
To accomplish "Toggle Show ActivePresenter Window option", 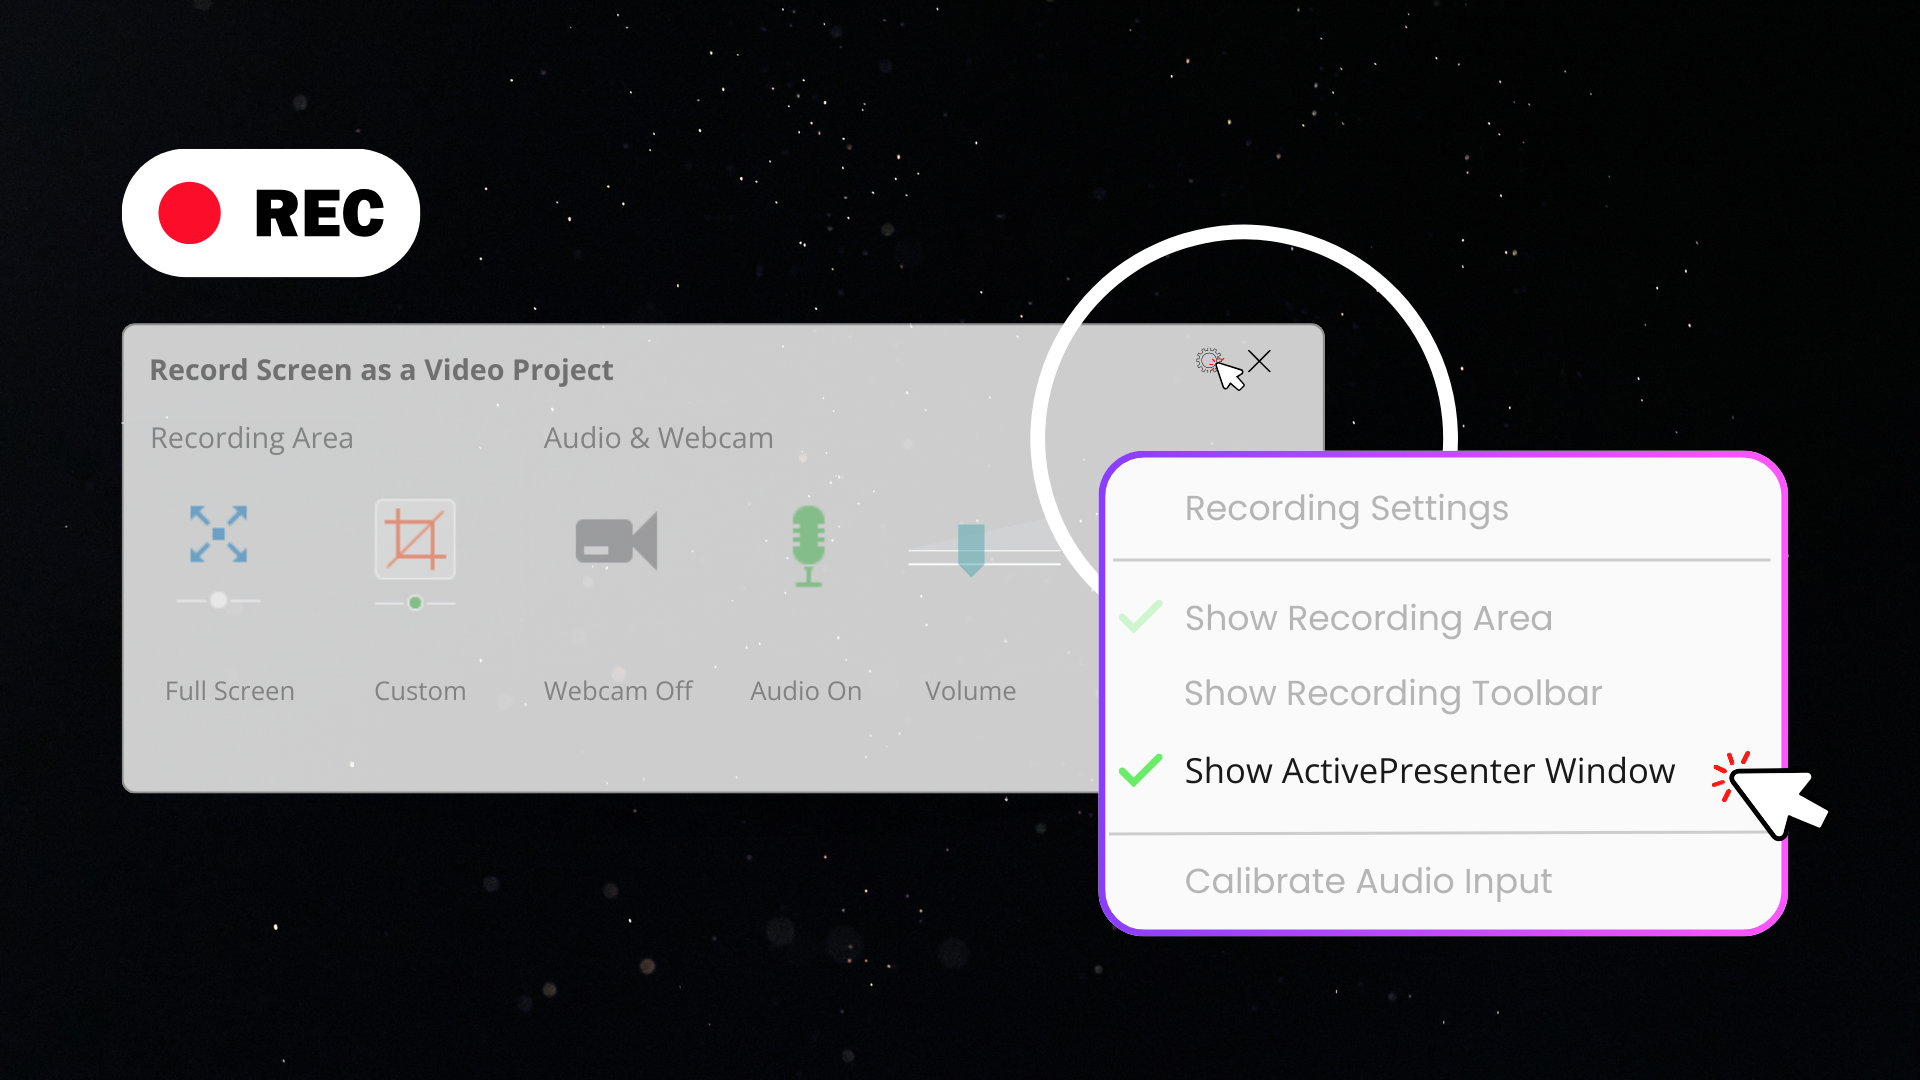I will pos(1430,771).
